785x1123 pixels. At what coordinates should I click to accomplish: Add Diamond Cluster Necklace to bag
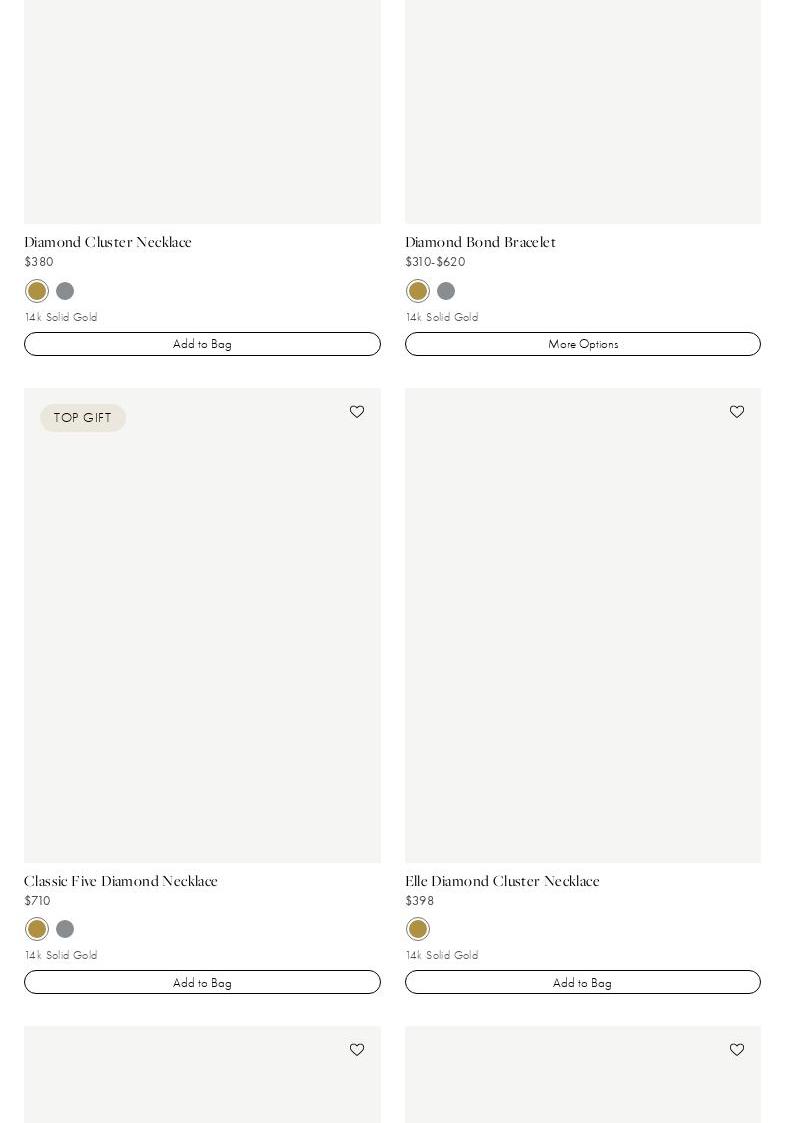(202, 344)
